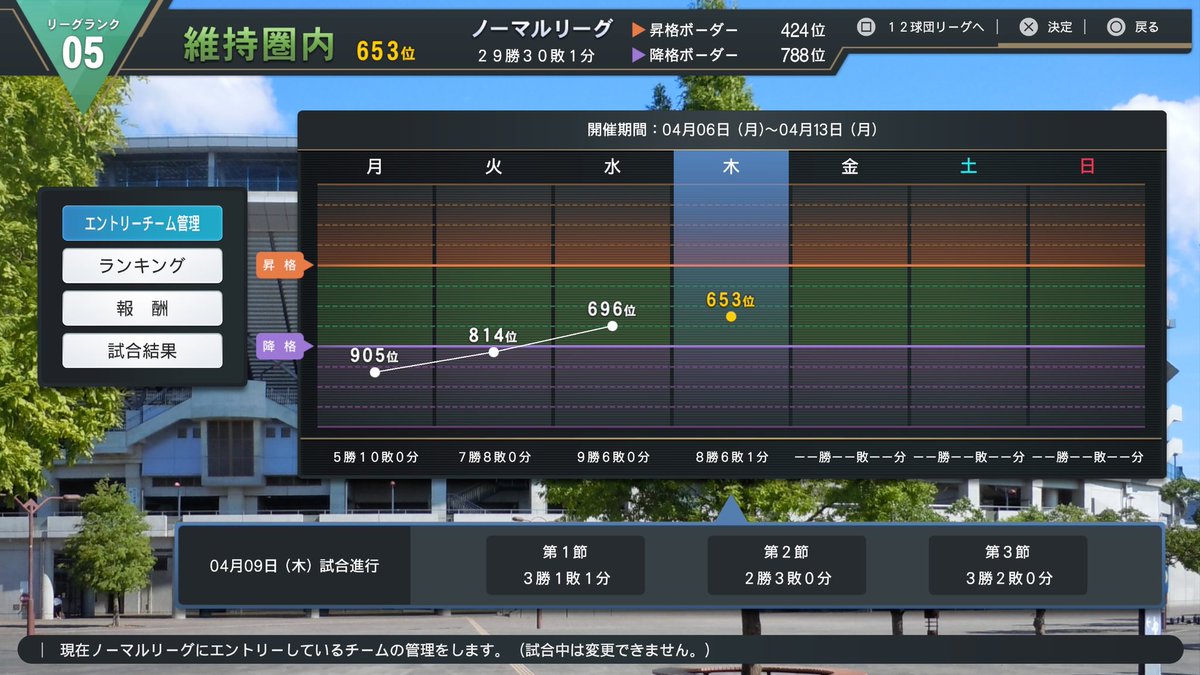Open 試合結果 from the side menu
The height and width of the screenshot is (675, 1200).
142,350
